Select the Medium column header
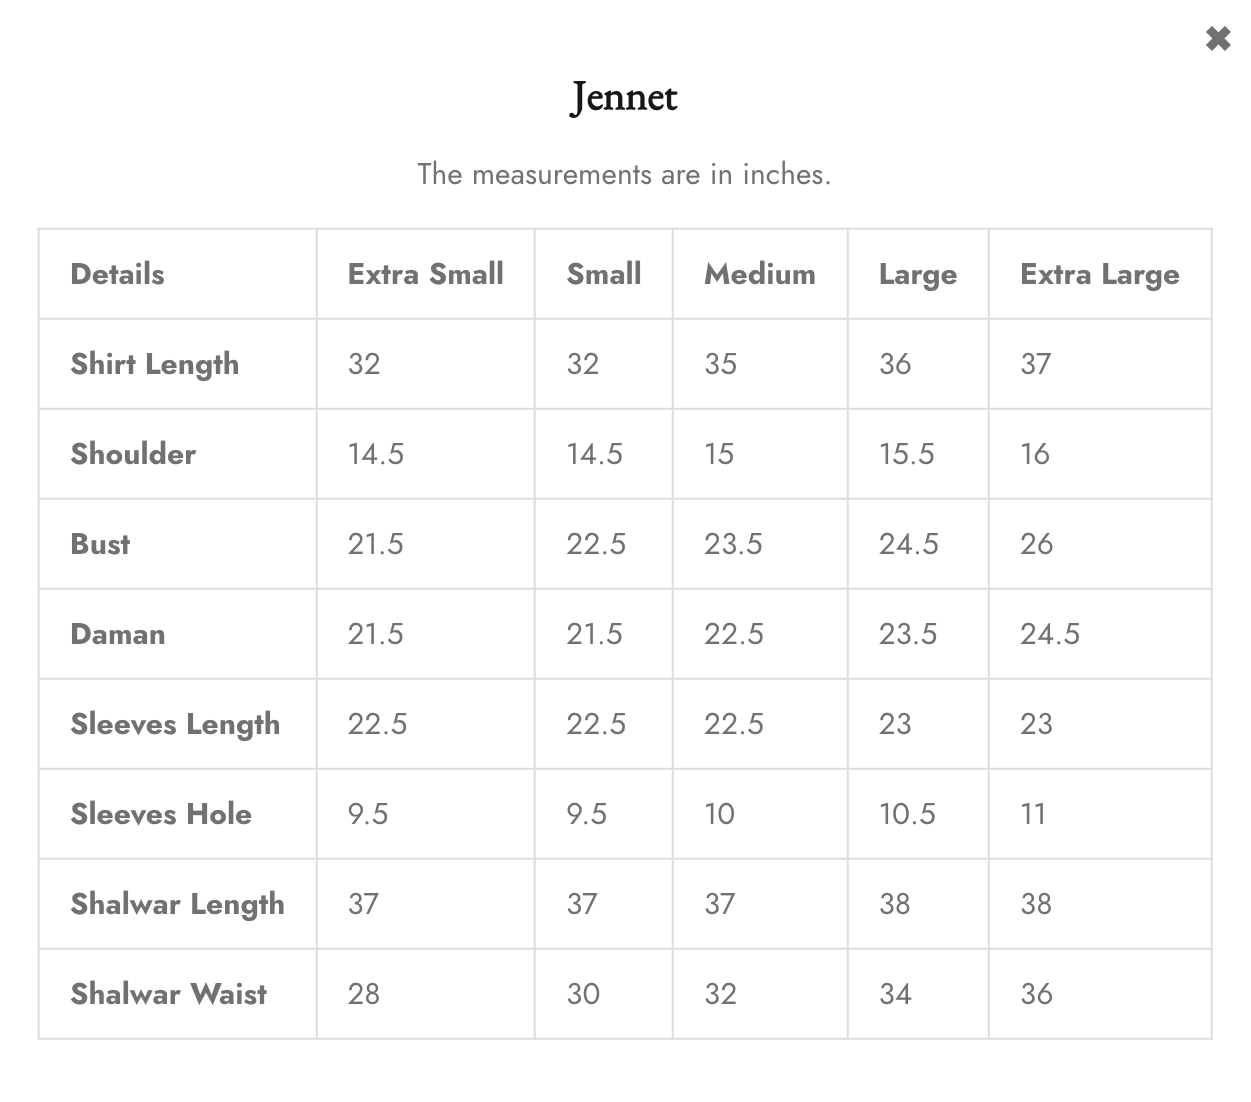1251x1102 pixels. 759,274
